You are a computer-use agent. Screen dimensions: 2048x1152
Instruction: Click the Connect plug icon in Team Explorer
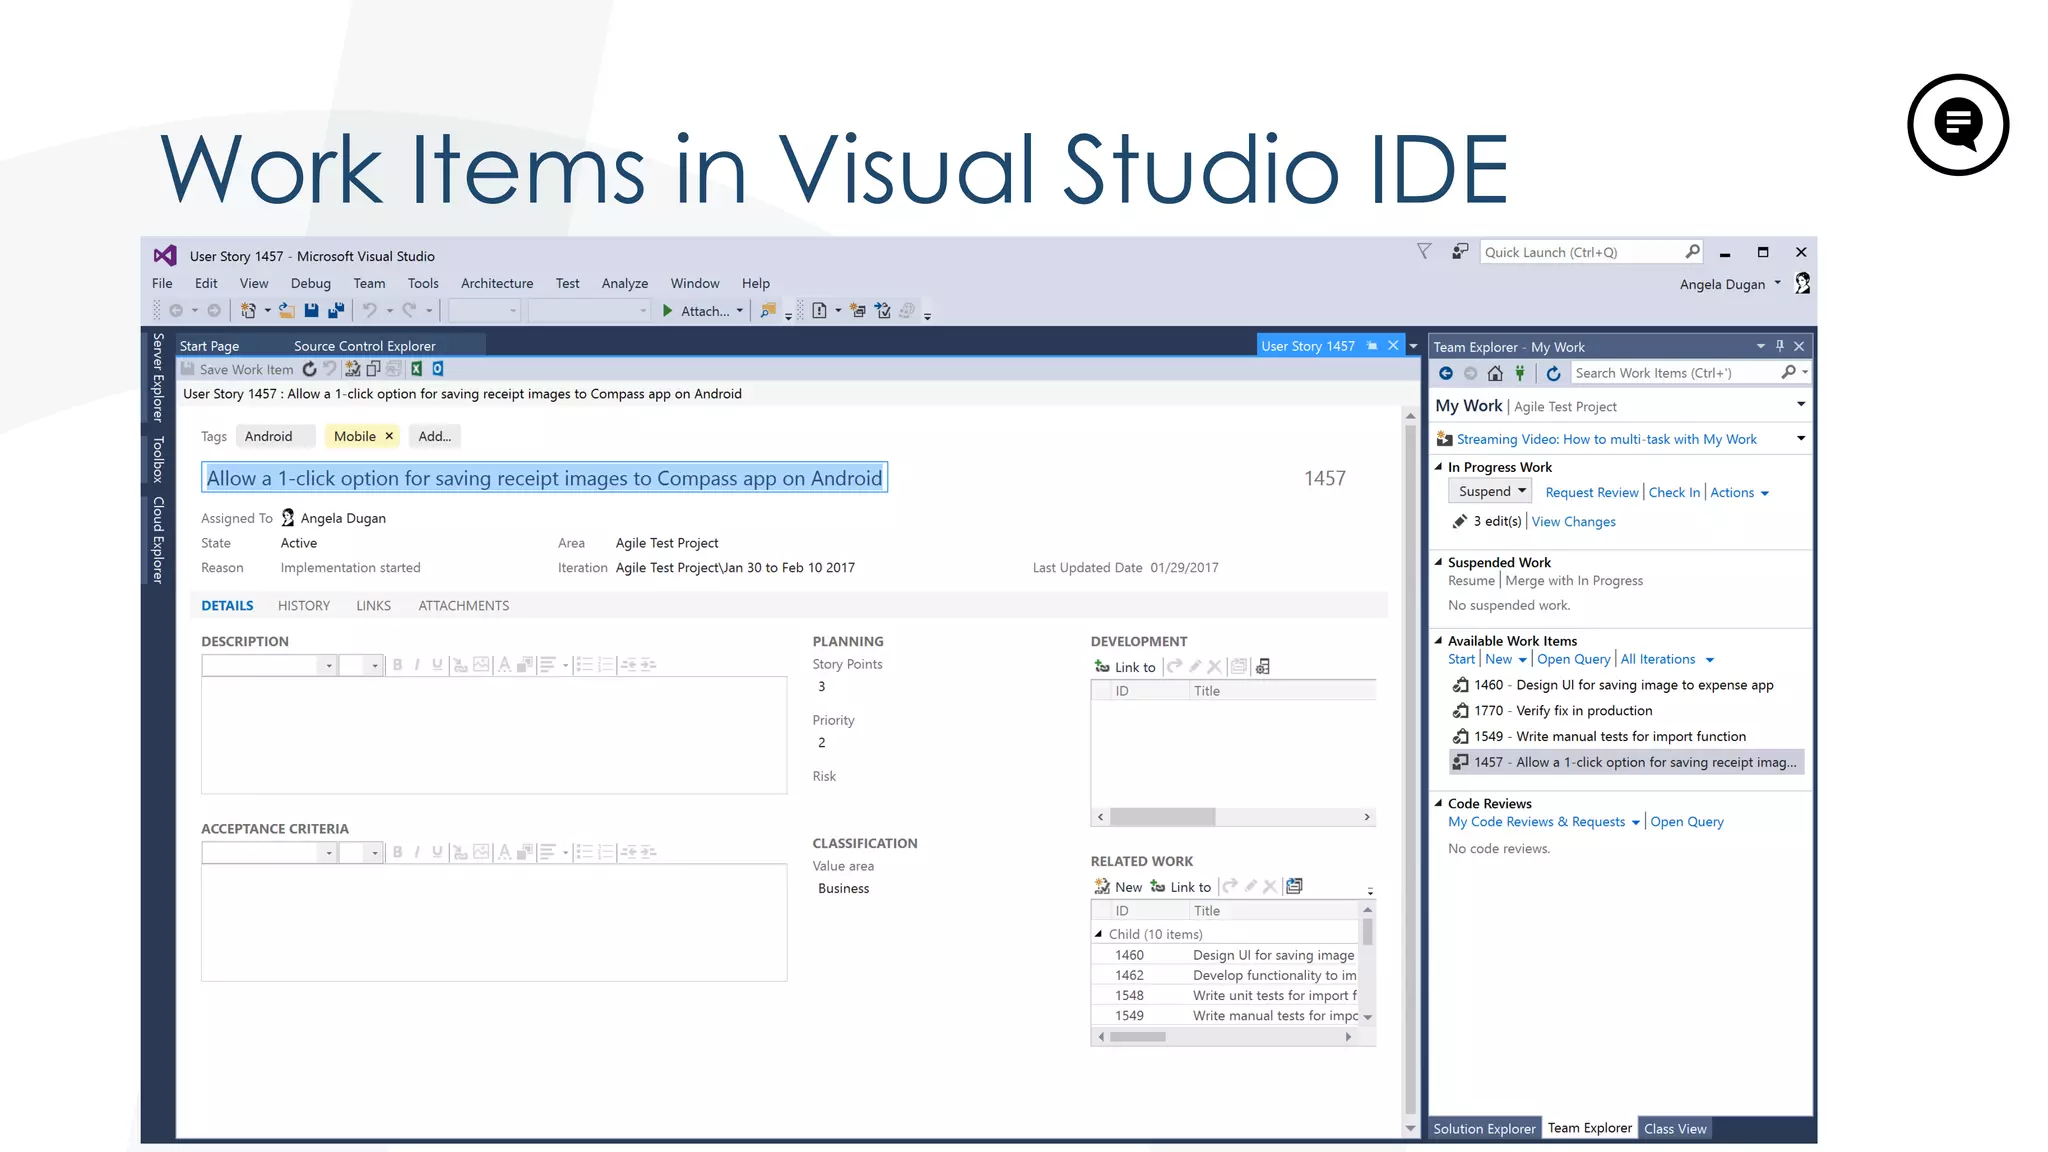(x=1520, y=373)
